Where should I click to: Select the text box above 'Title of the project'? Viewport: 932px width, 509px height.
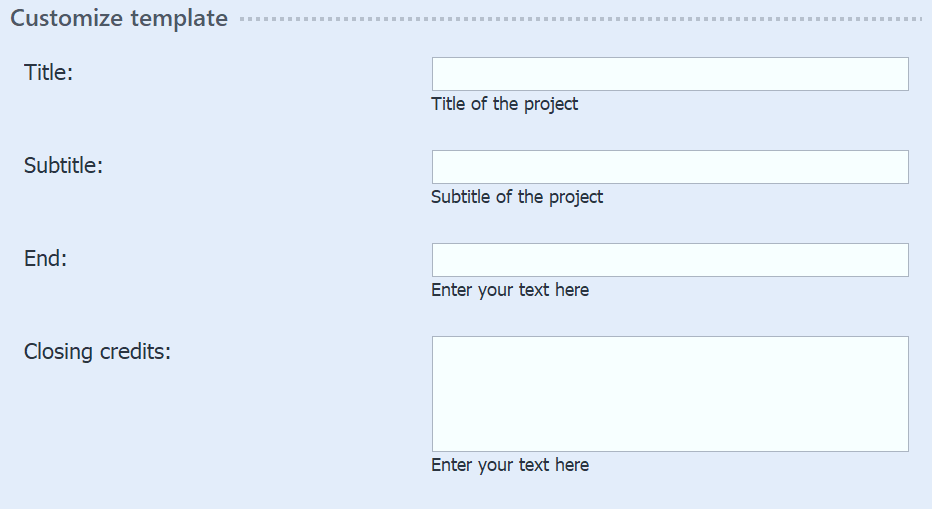pyautogui.click(x=670, y=74)
